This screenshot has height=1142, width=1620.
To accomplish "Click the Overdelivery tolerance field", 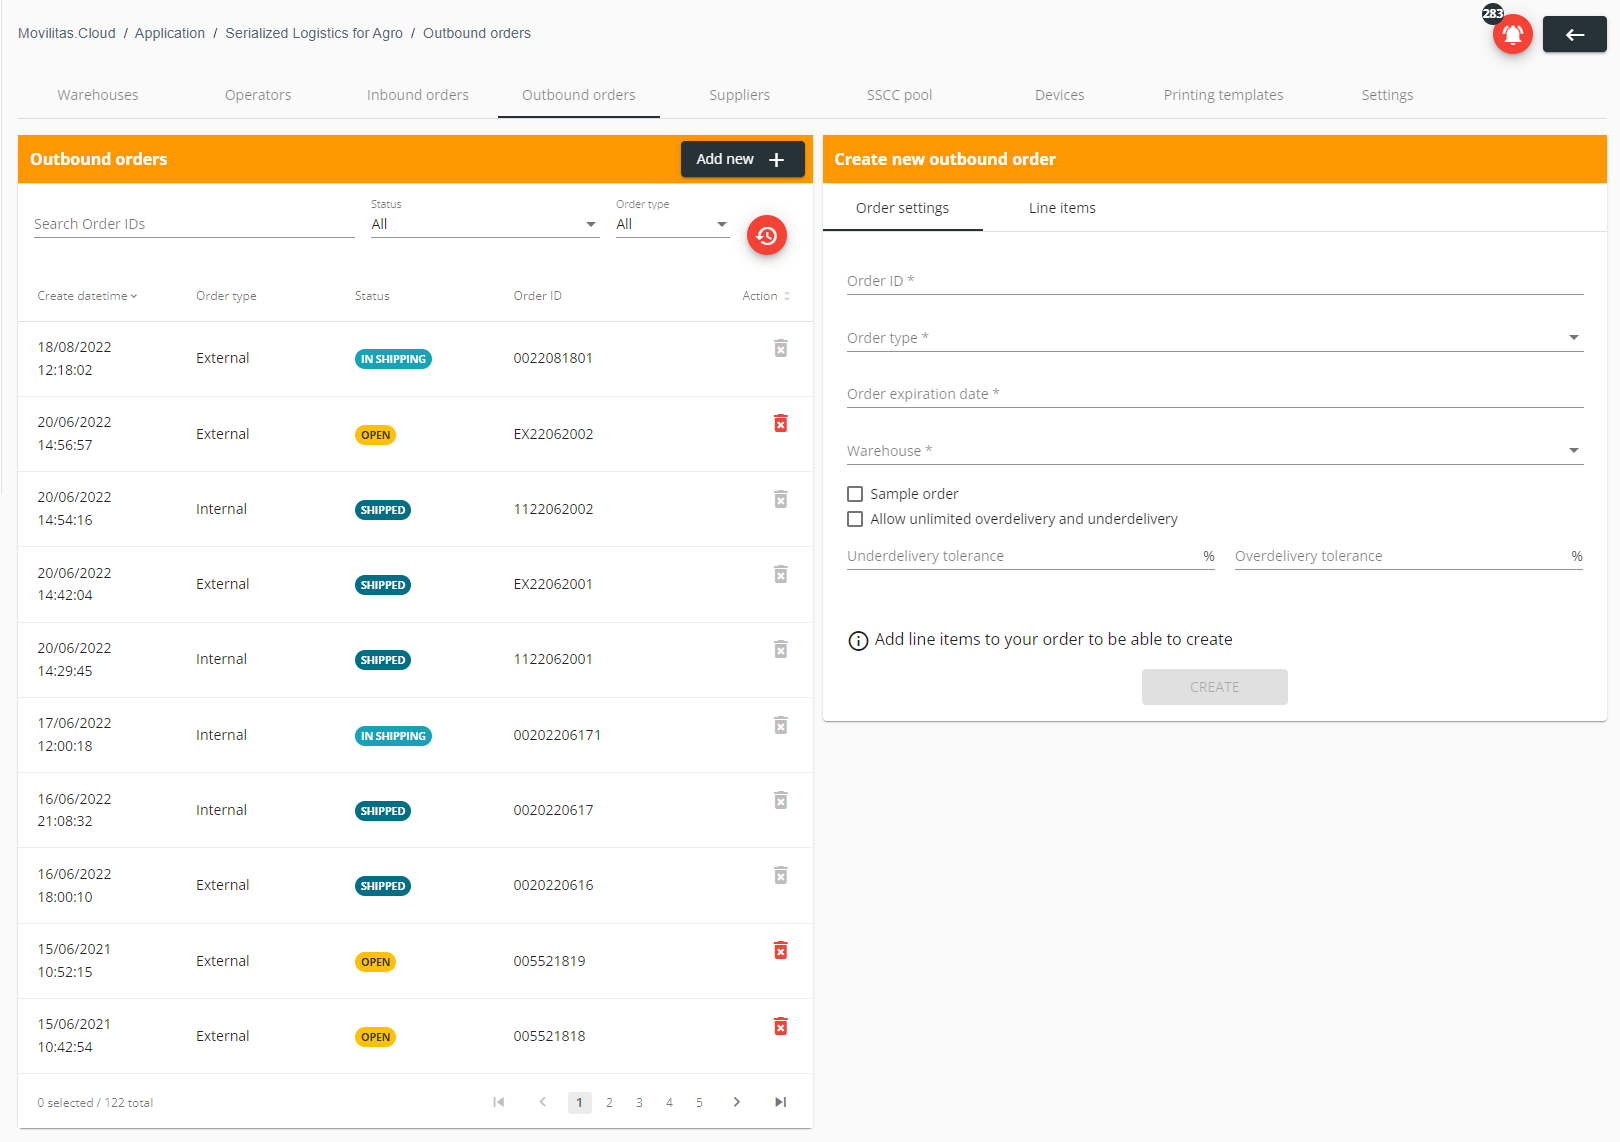I will 1408,556.
